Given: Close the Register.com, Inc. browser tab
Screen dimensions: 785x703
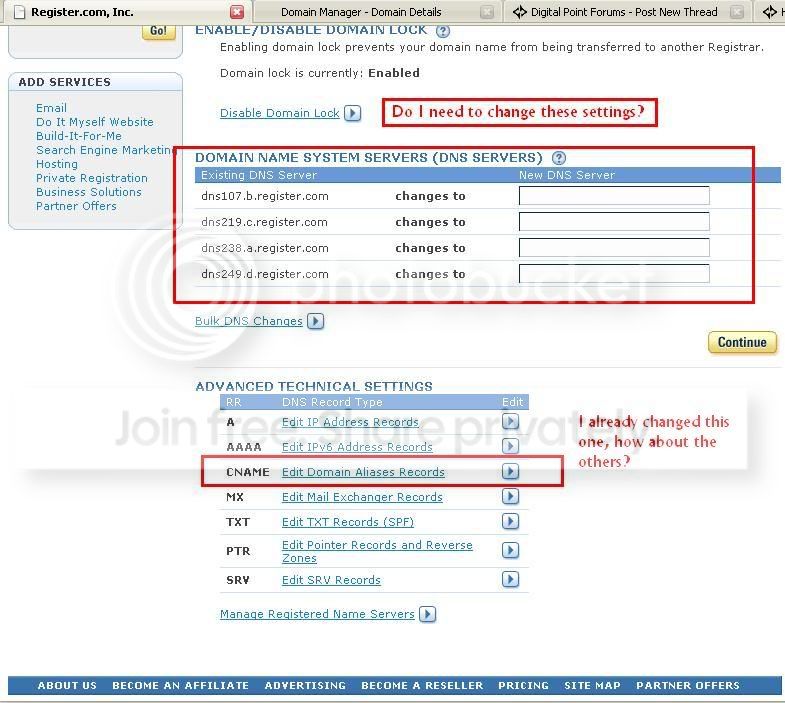Looking at the screenshot, I should [237, 12].
